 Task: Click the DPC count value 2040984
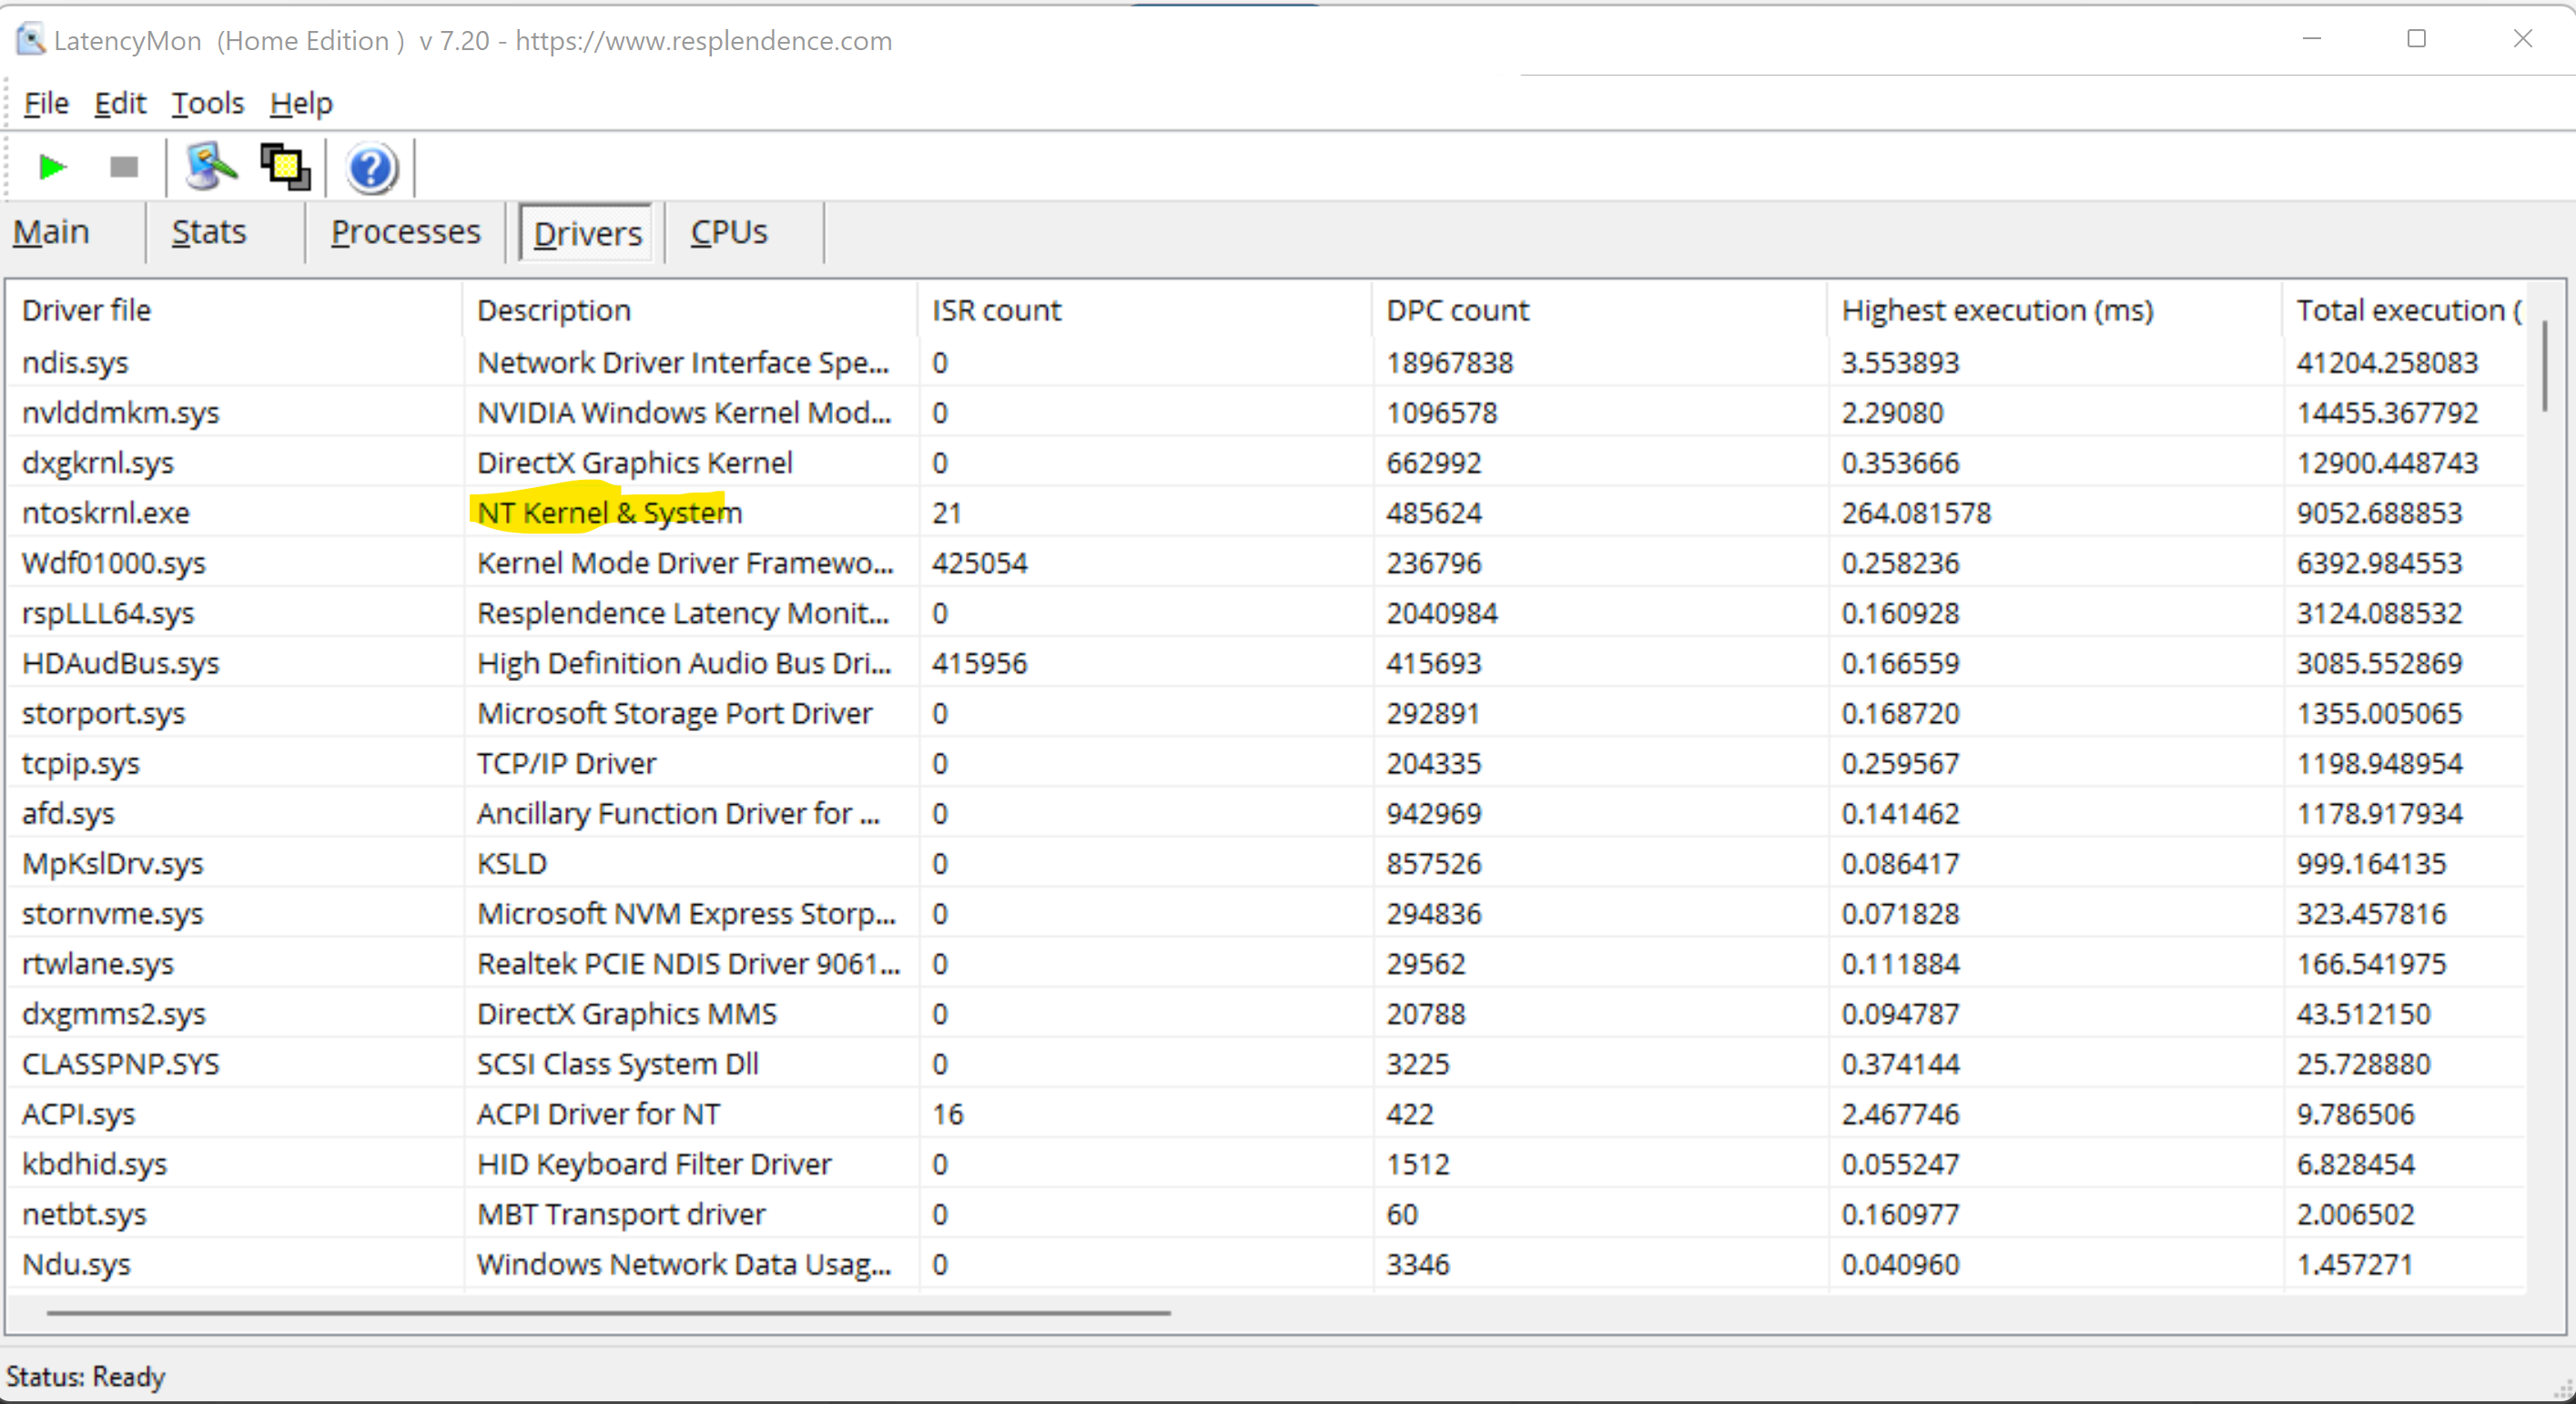pyautogui.click(x=1442, y=612)
